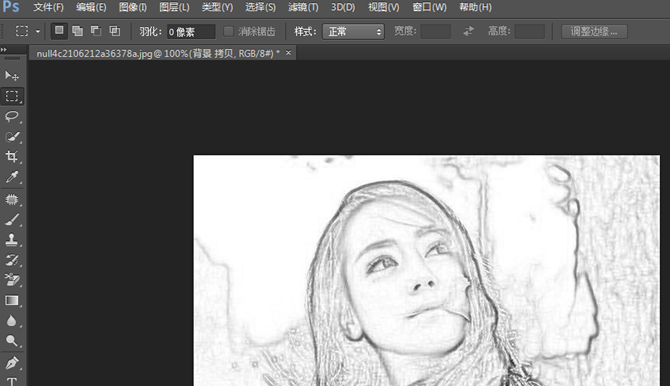
Task: Select the Eyedropper tool
Action: click(12, 177)
